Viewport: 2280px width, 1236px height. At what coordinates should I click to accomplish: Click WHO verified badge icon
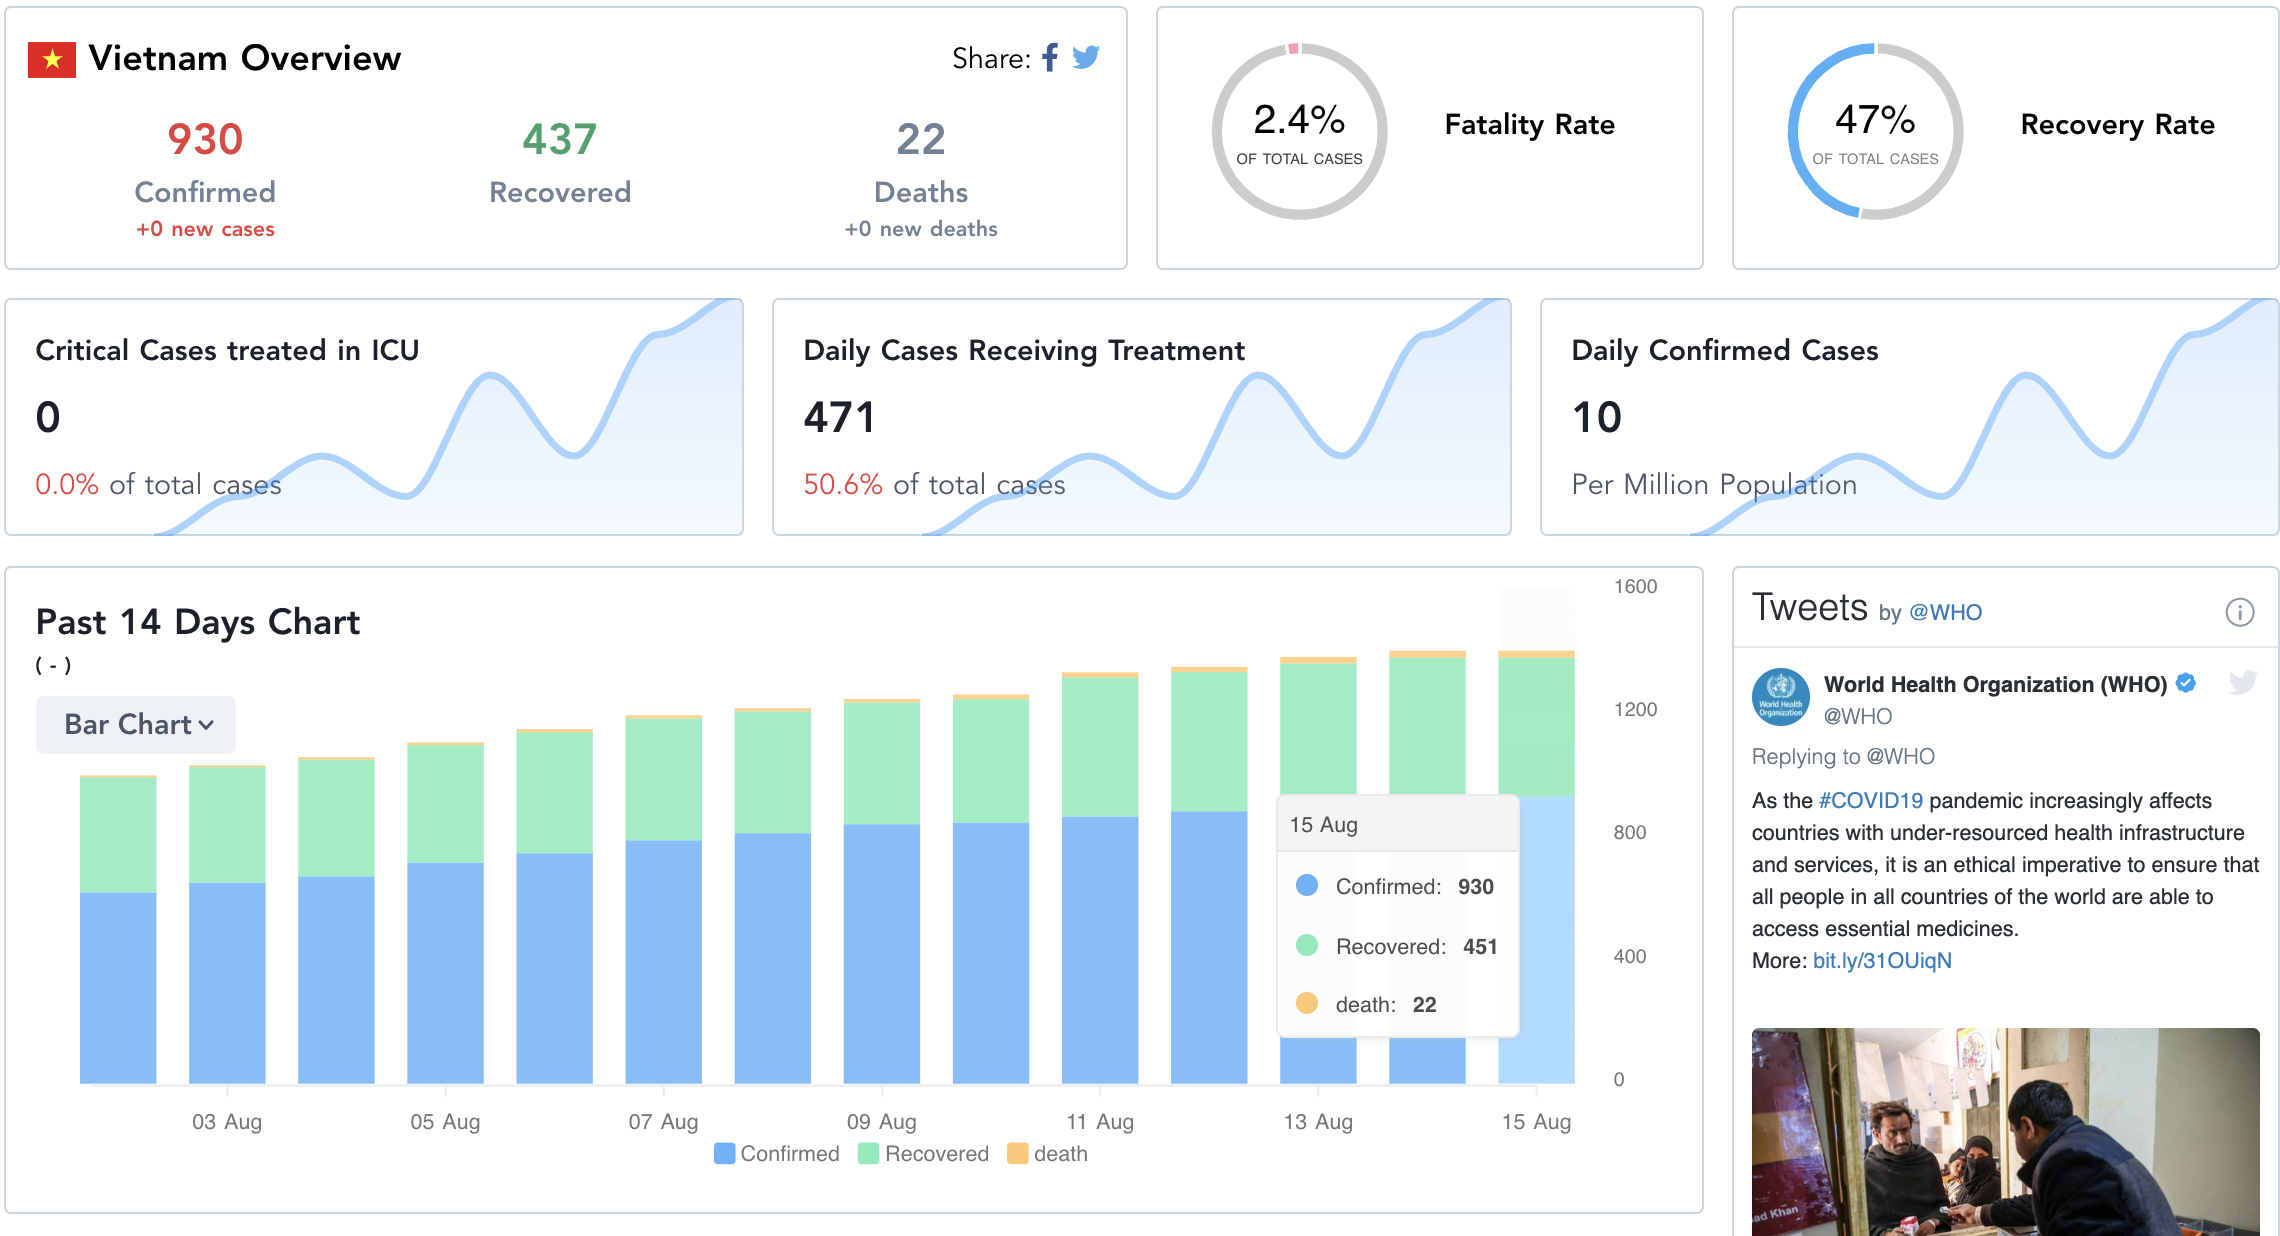tap(2186, 683)
